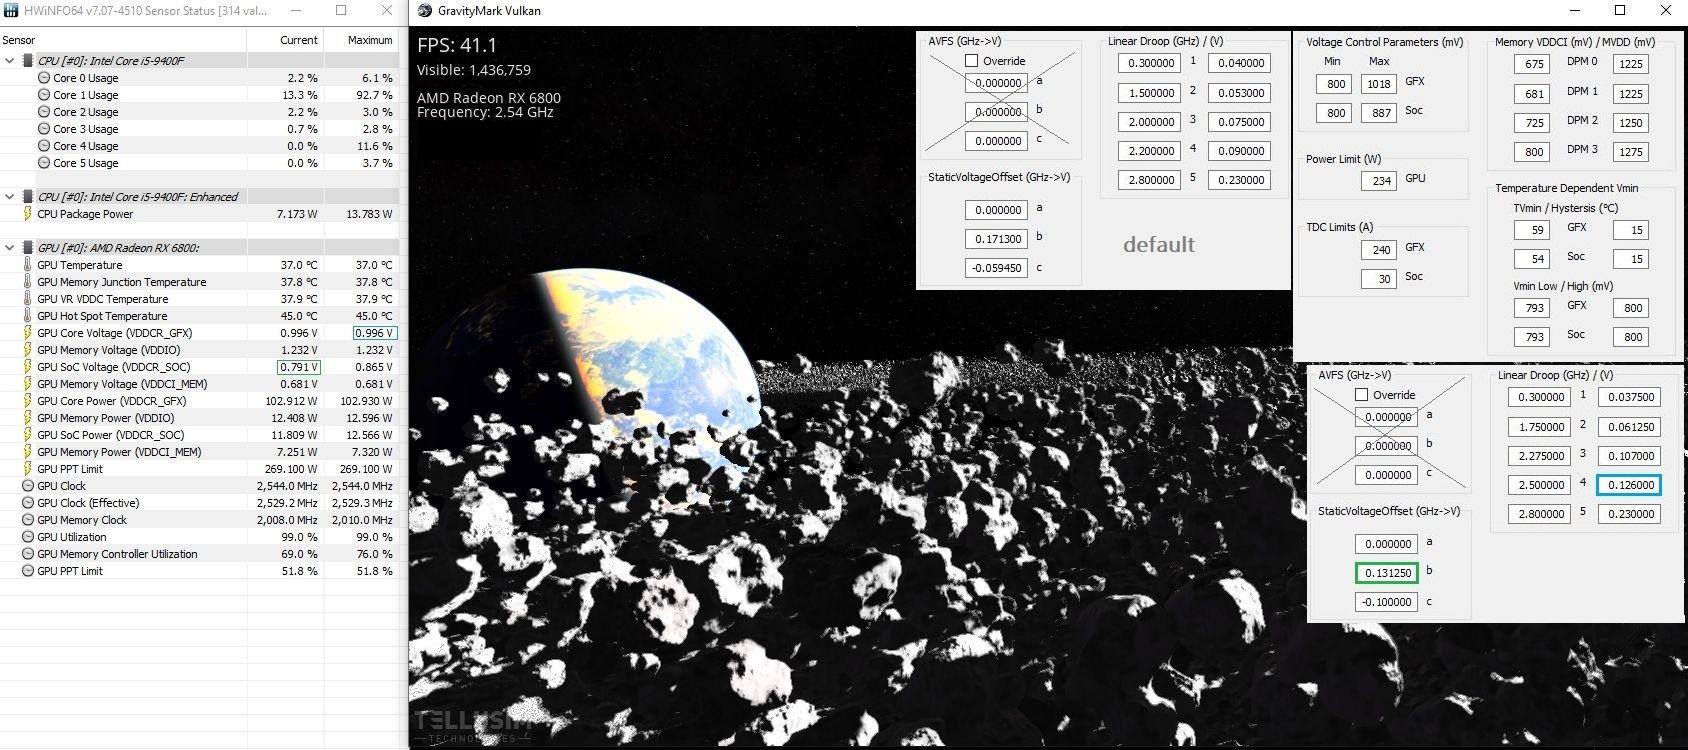Click the StaticVoltageOffset c field showing -0.100000
This screenshot has height=750, width=1688.
point(1386,602)
